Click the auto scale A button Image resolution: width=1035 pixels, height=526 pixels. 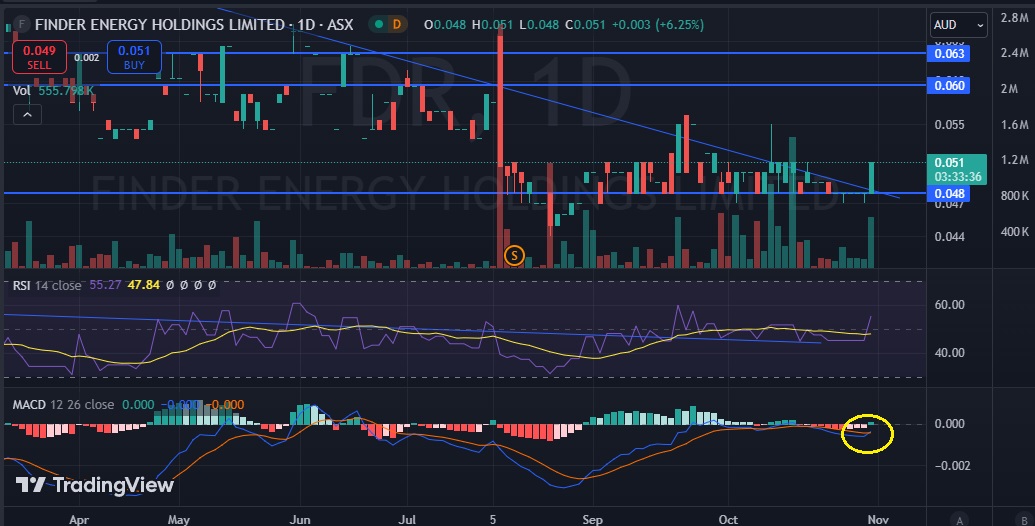tap(960, 519)
